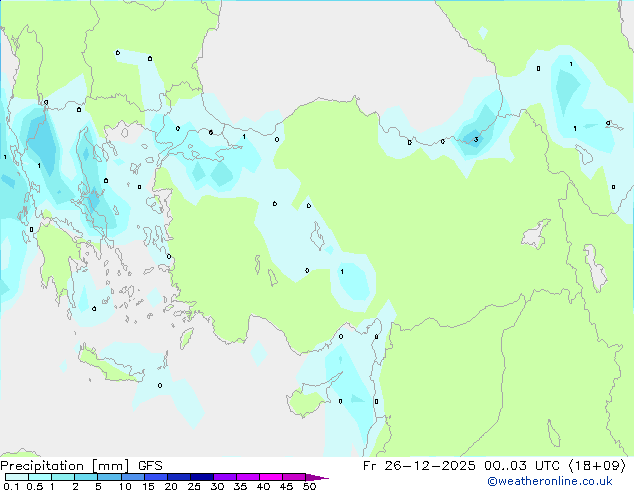Pick the legend swatch between 10 and 15
Image resolution: width=634 pixels, height=490 pixels.
coord(132,477)
